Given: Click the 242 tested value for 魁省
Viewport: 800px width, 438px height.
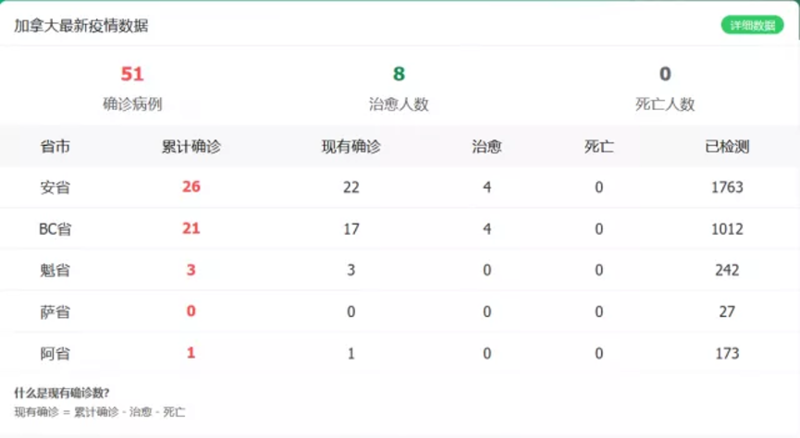Looking at the screenshot, I should coord(727,270).
